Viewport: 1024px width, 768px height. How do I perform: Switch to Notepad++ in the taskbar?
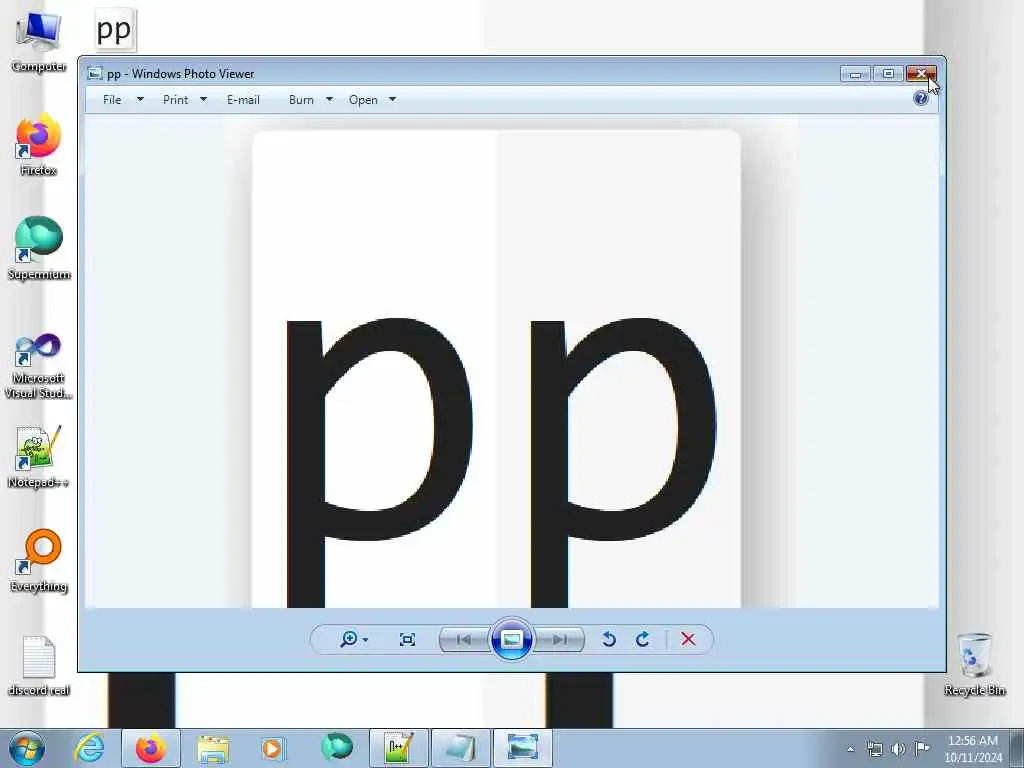[398, 748]
